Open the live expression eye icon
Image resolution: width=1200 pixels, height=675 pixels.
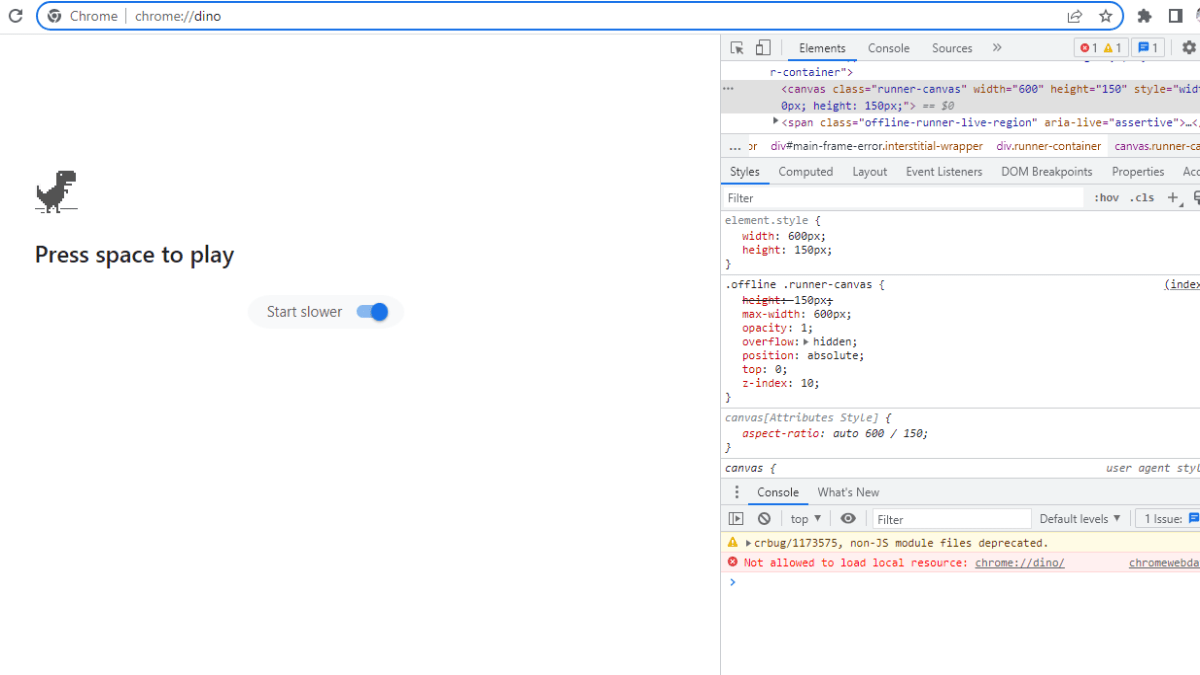848,519
